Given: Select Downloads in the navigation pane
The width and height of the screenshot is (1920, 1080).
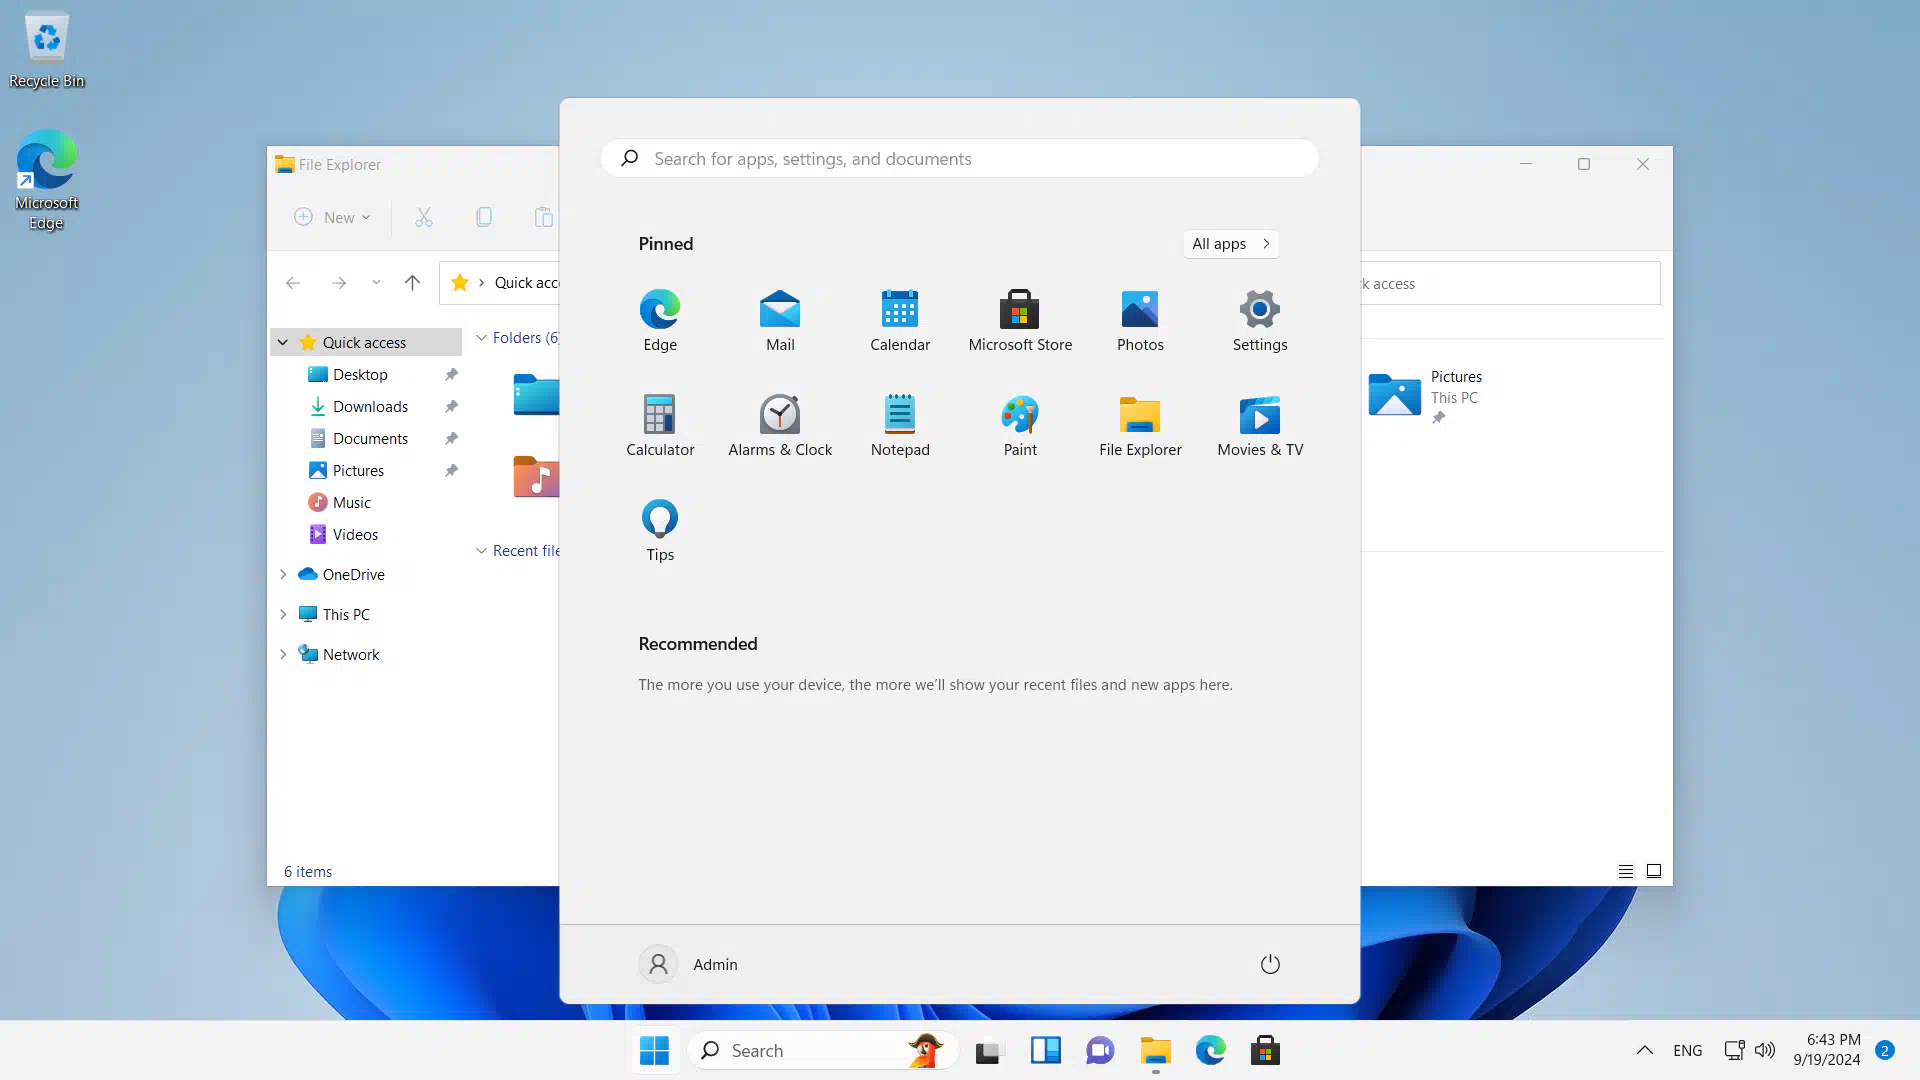Looking at the screenshot, I should point(370,406).
